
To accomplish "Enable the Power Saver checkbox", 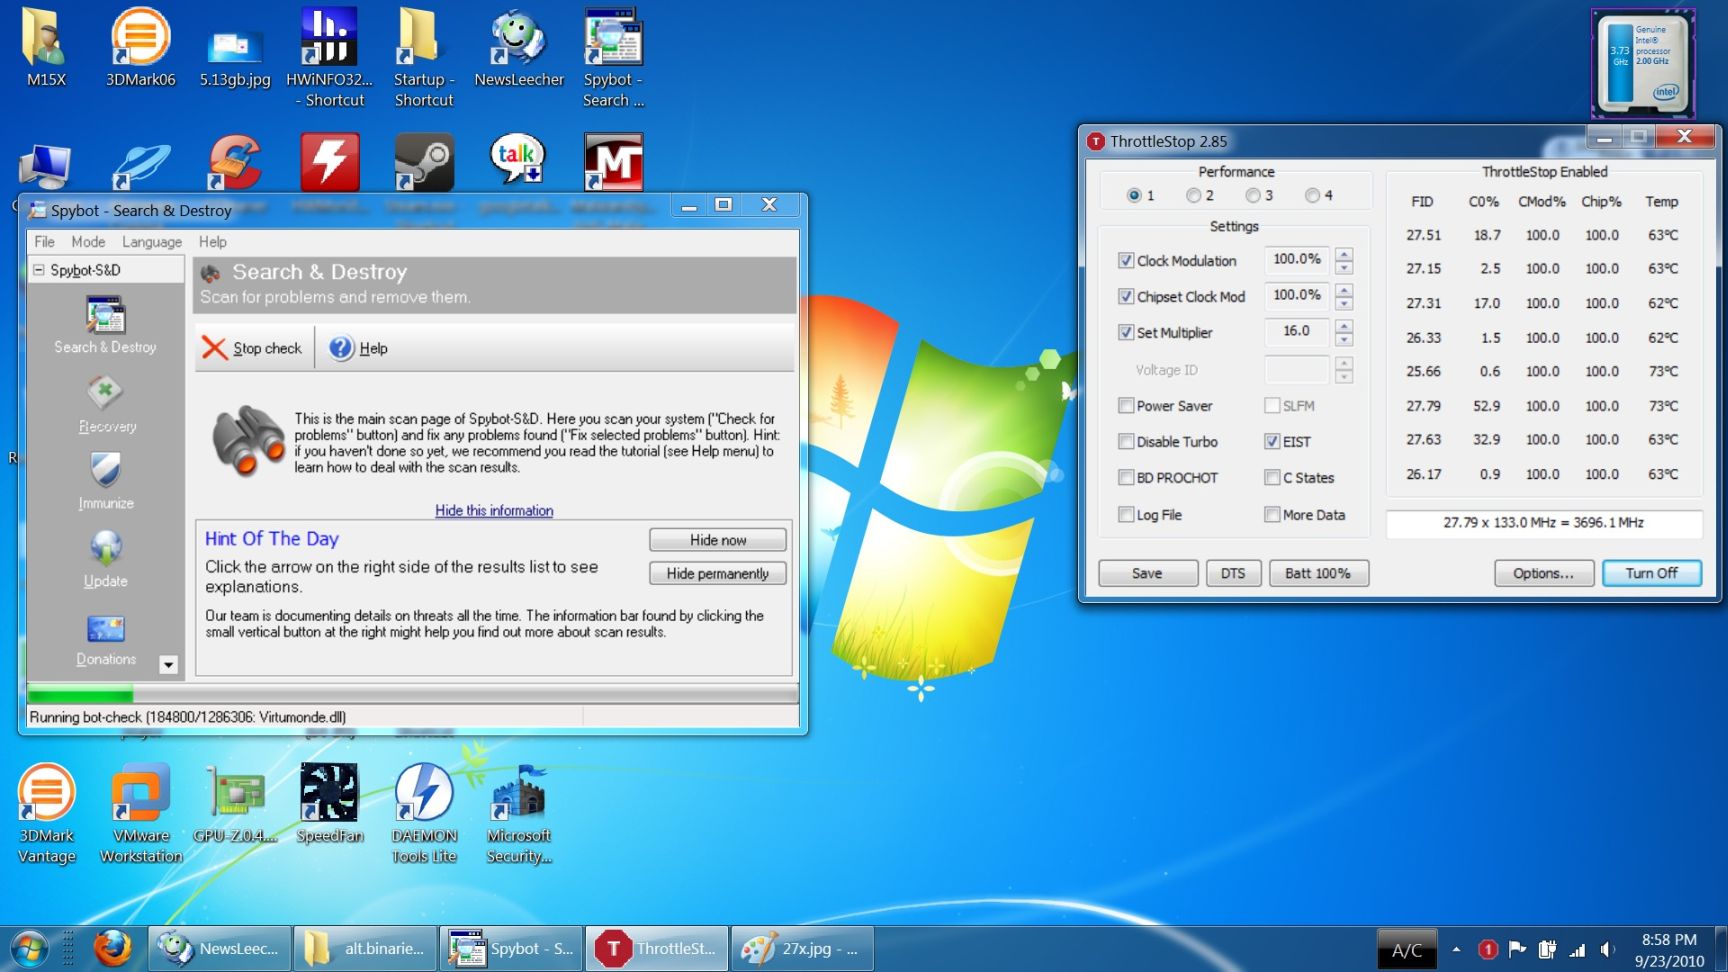I will click(x=1126, y=406).
